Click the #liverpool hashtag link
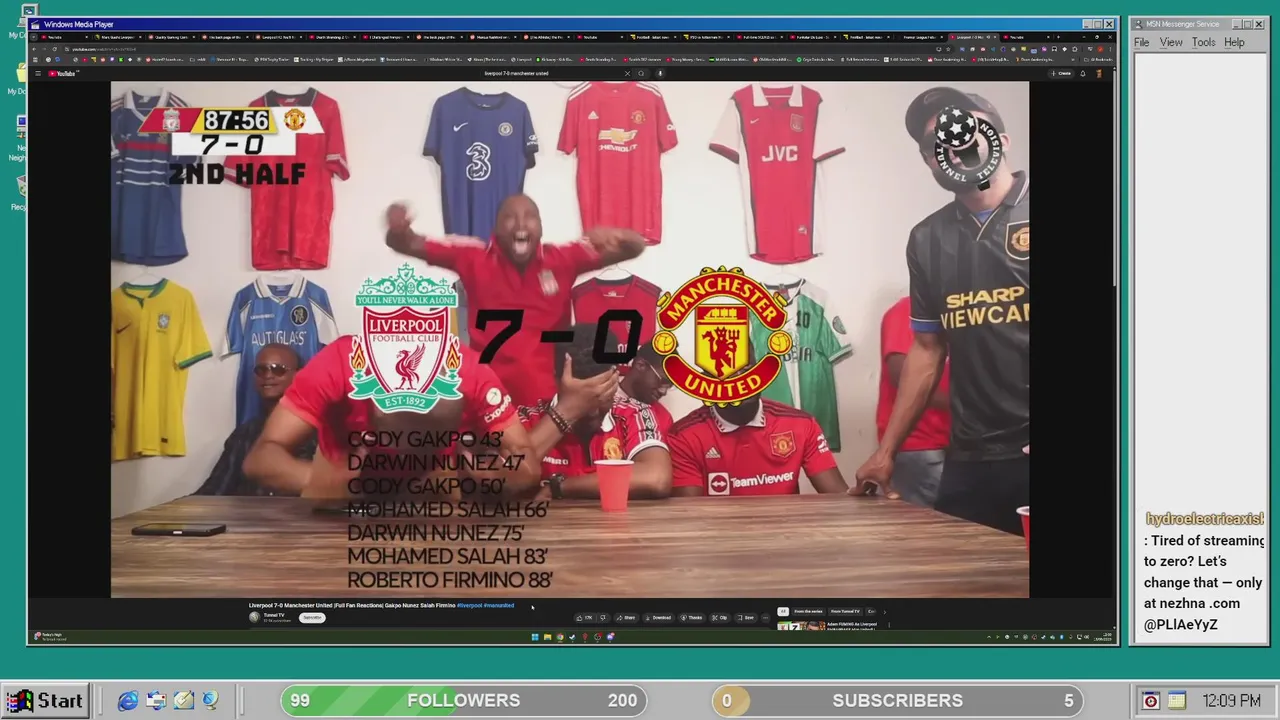This screenshot has width=1280, height=720. pyautogui.click(x=469, y=605)
